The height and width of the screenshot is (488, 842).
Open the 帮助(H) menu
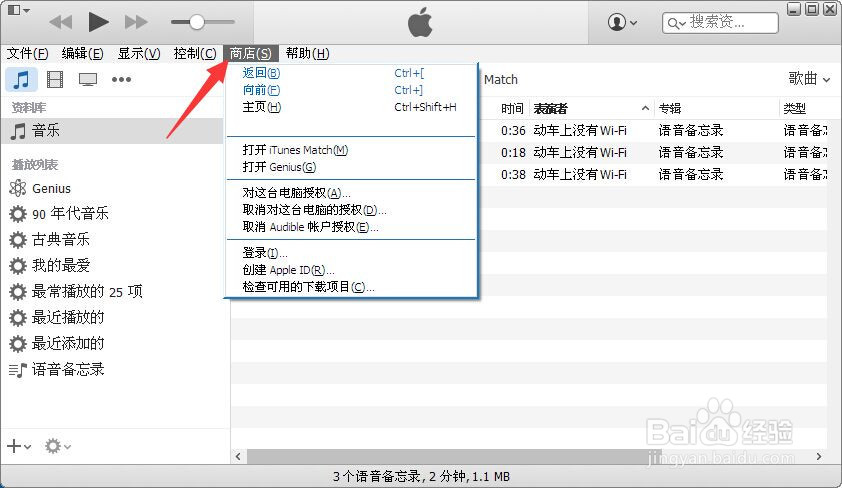pos(307,53)
